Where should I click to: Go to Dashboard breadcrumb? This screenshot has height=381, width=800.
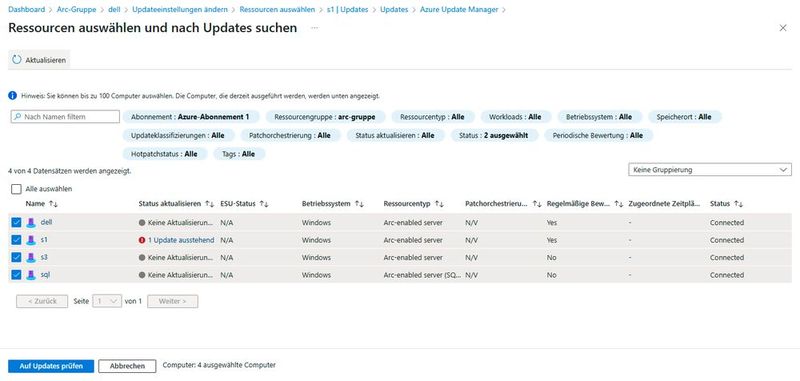(26, 9)
